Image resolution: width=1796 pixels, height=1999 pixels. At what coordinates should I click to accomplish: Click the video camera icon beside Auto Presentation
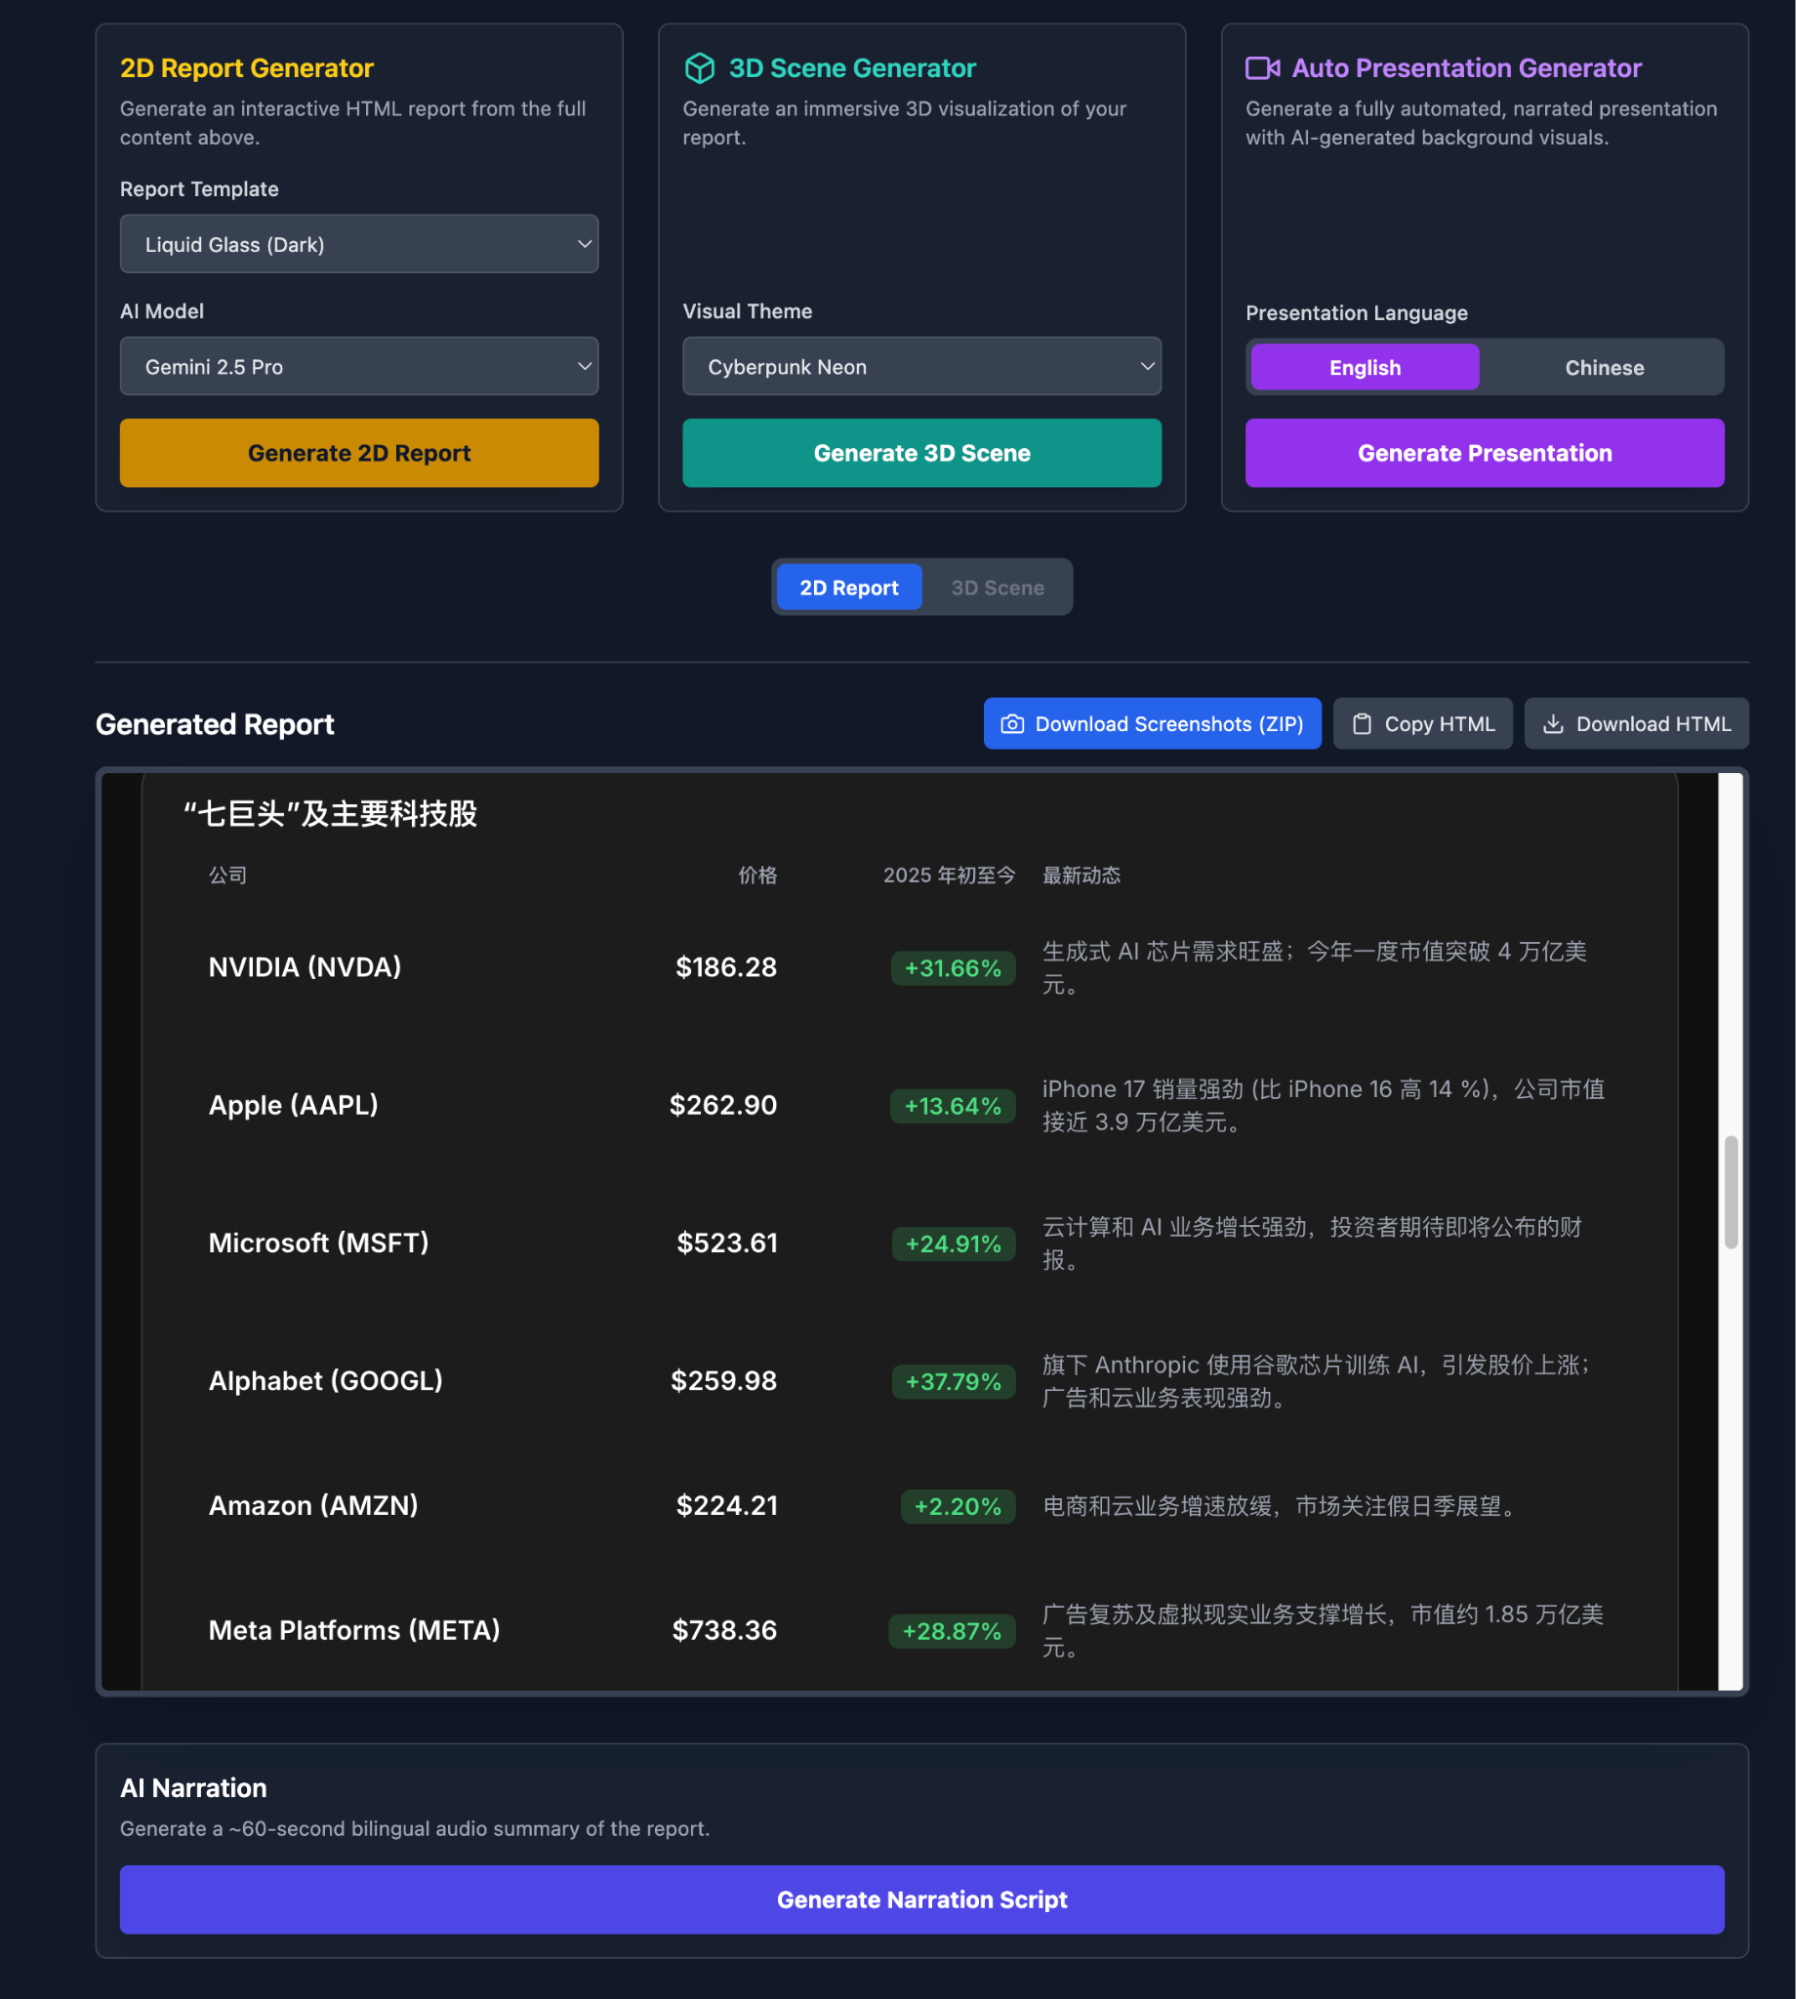[x=1261, y=68]
